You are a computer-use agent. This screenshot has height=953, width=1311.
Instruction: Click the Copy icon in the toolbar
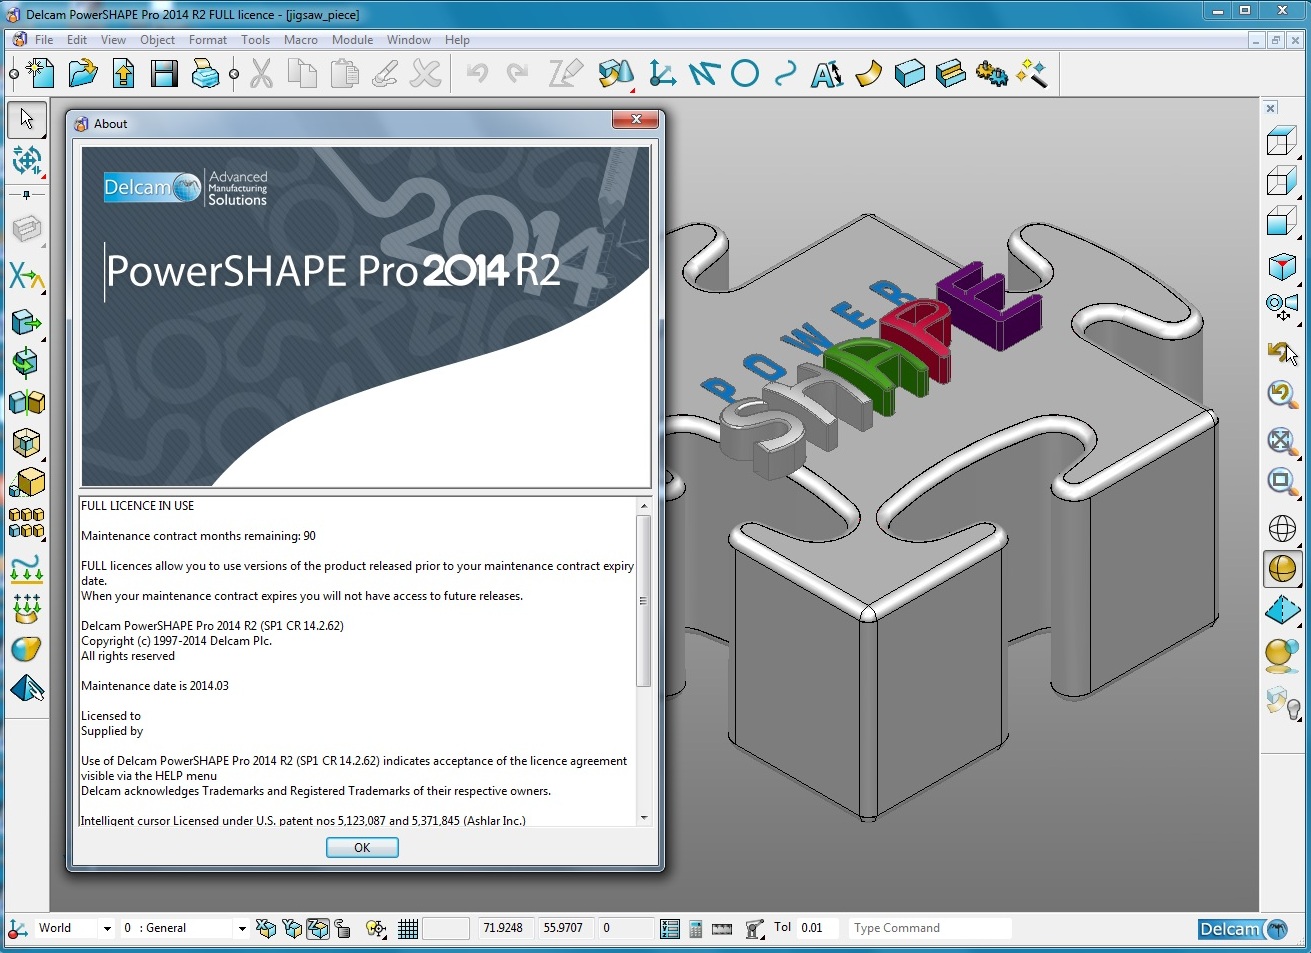[x=302, y=74]
